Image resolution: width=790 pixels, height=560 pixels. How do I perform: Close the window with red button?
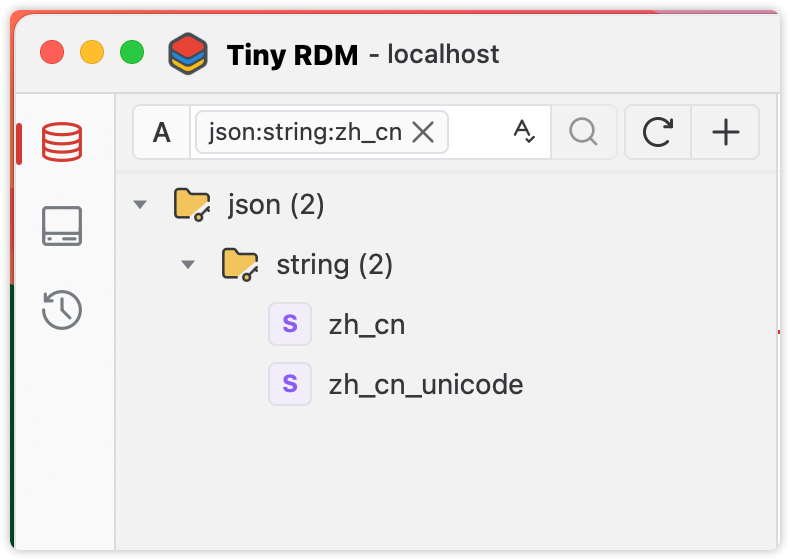(x=52, y=52)
